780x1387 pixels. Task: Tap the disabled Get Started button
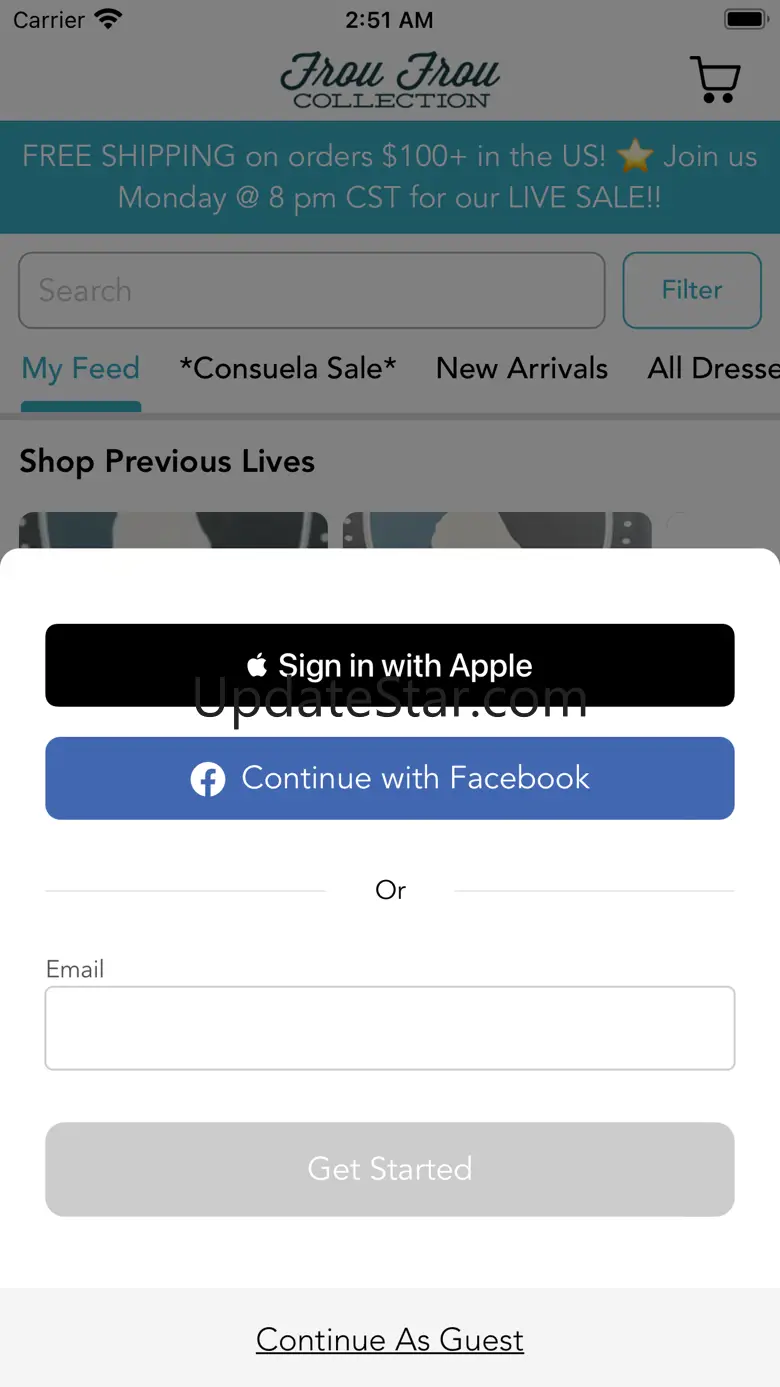[x=390, y=1169]
